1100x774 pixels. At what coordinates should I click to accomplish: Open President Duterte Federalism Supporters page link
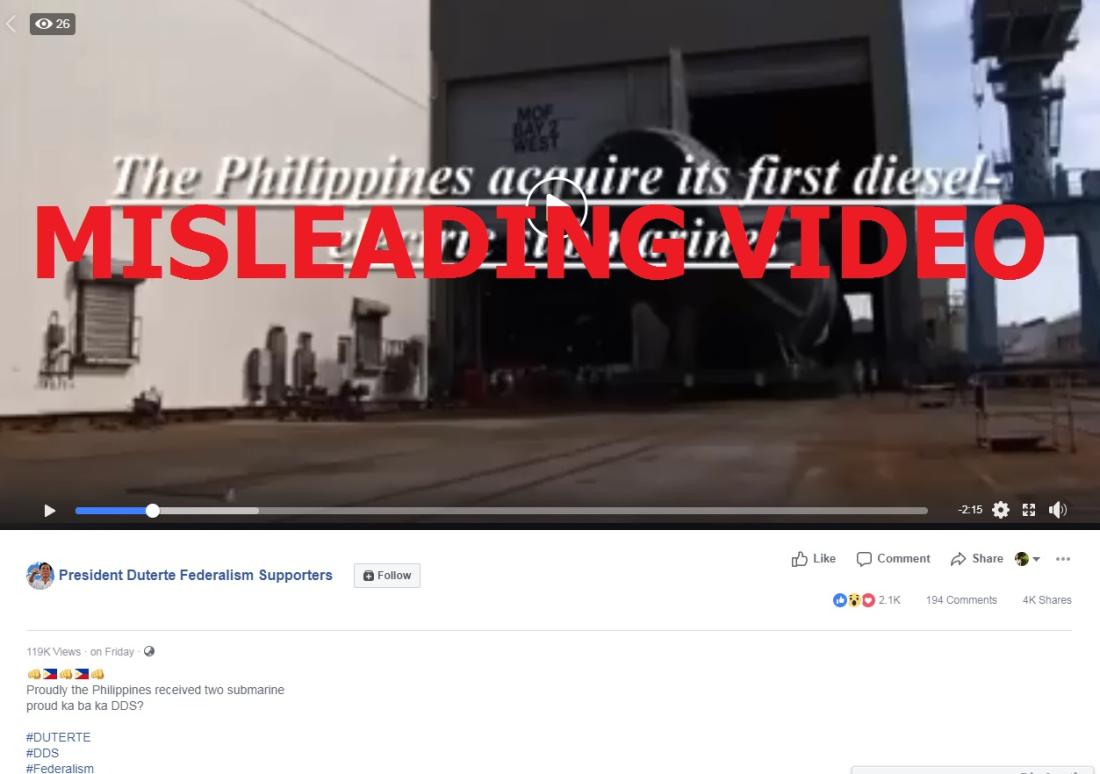pos(196,575)
